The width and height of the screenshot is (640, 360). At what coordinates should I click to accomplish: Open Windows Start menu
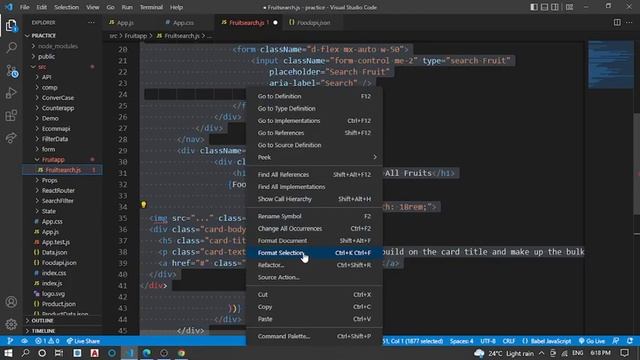(x=8, y=353)
